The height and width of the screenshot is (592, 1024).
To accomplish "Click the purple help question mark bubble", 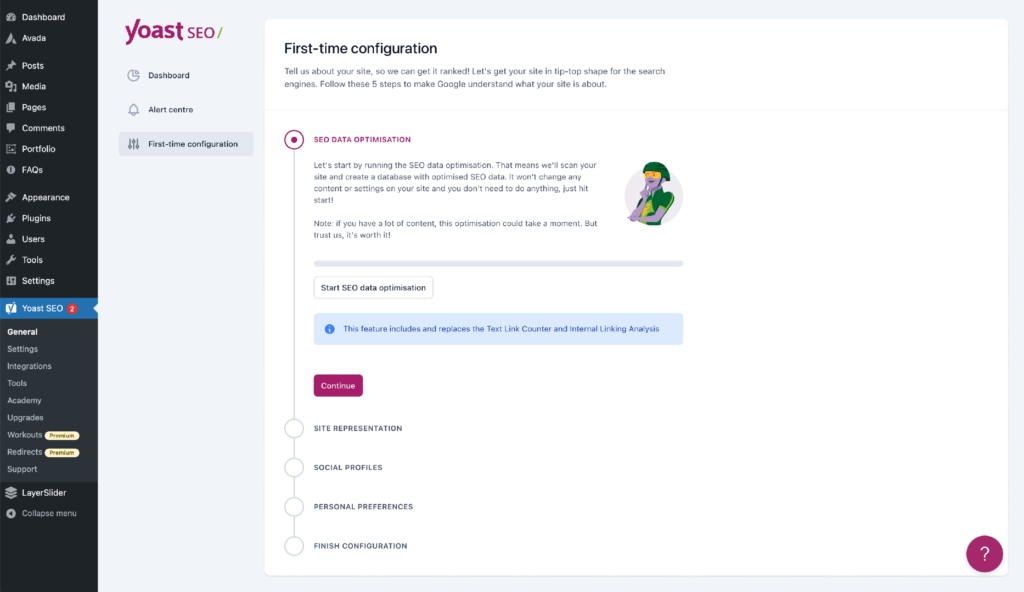I will [985, 554].
